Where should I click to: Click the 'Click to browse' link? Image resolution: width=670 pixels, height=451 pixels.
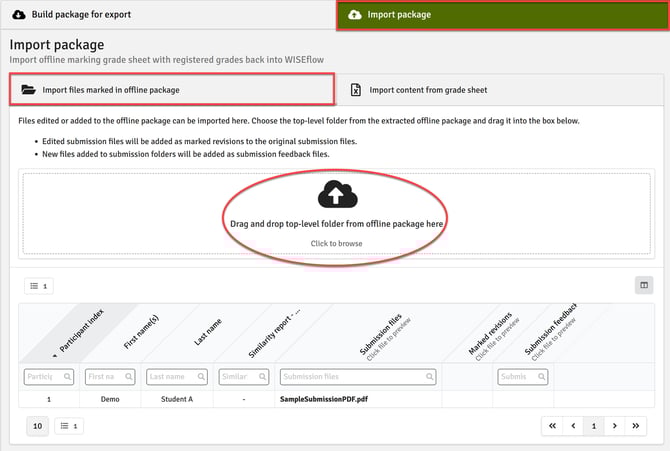[336, 243]
